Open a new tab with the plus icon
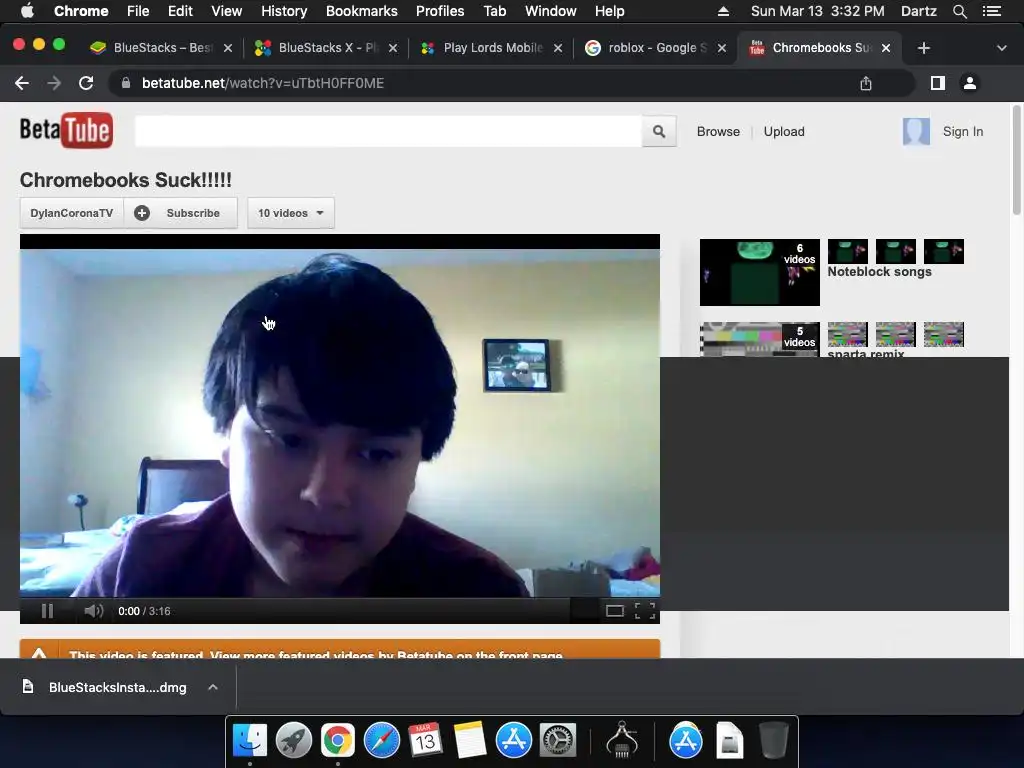Image resolution: width=1024 pixels, height=768 pixels. [x=923, y=48]
